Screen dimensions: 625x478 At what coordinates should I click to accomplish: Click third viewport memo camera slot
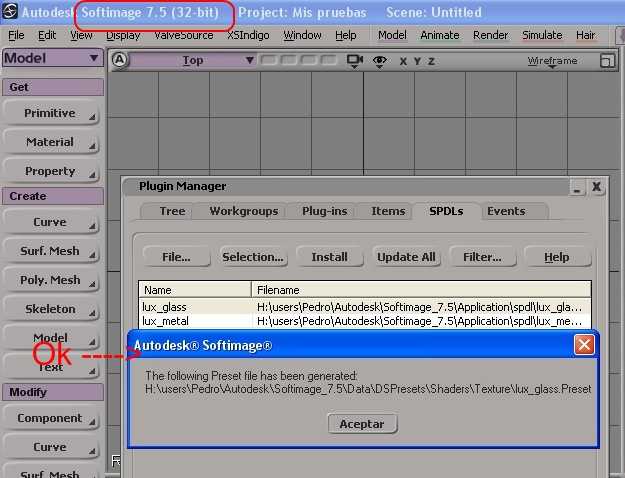click(x=309, y=60)
